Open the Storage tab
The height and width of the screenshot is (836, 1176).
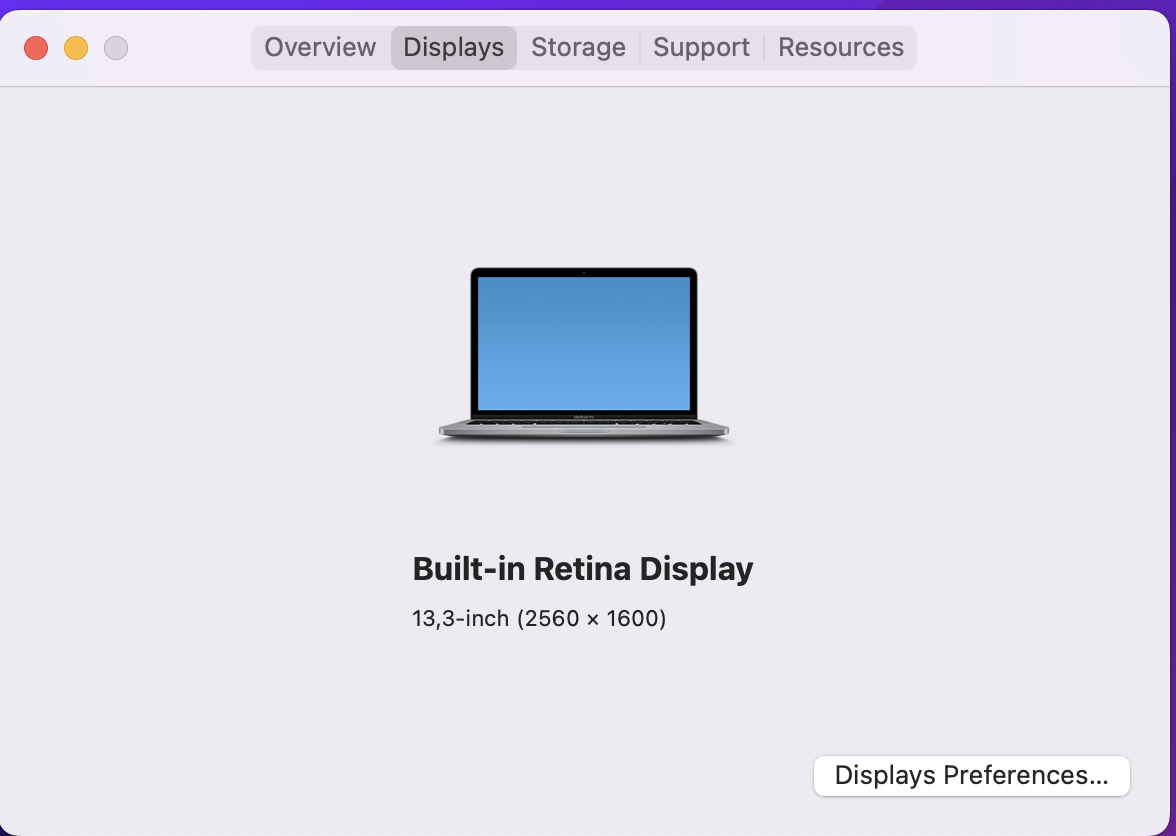pos(577,47)
